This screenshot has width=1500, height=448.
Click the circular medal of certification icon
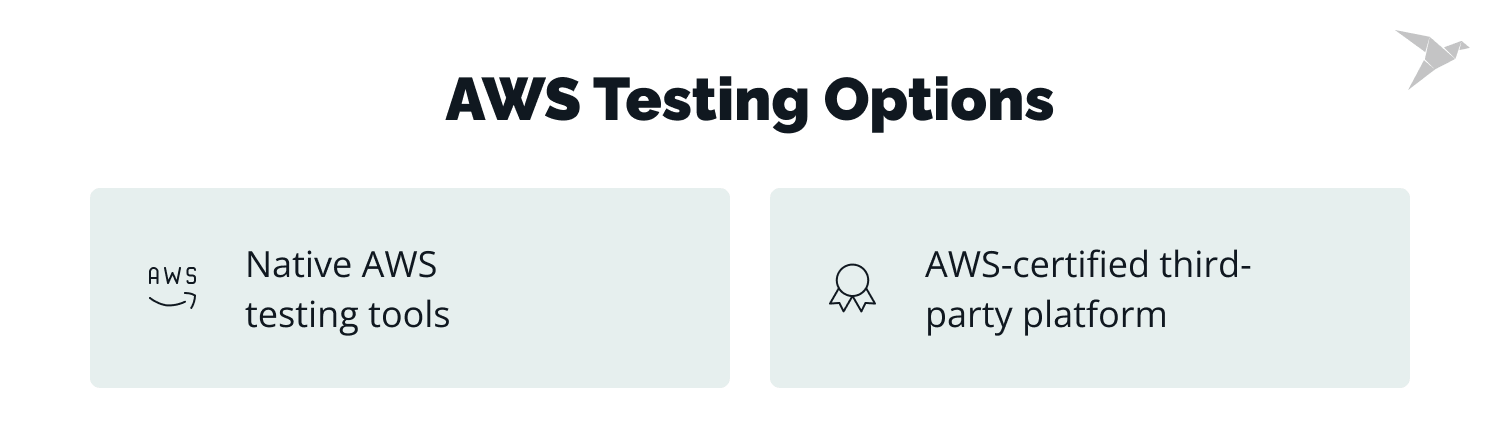click(852, 278)
